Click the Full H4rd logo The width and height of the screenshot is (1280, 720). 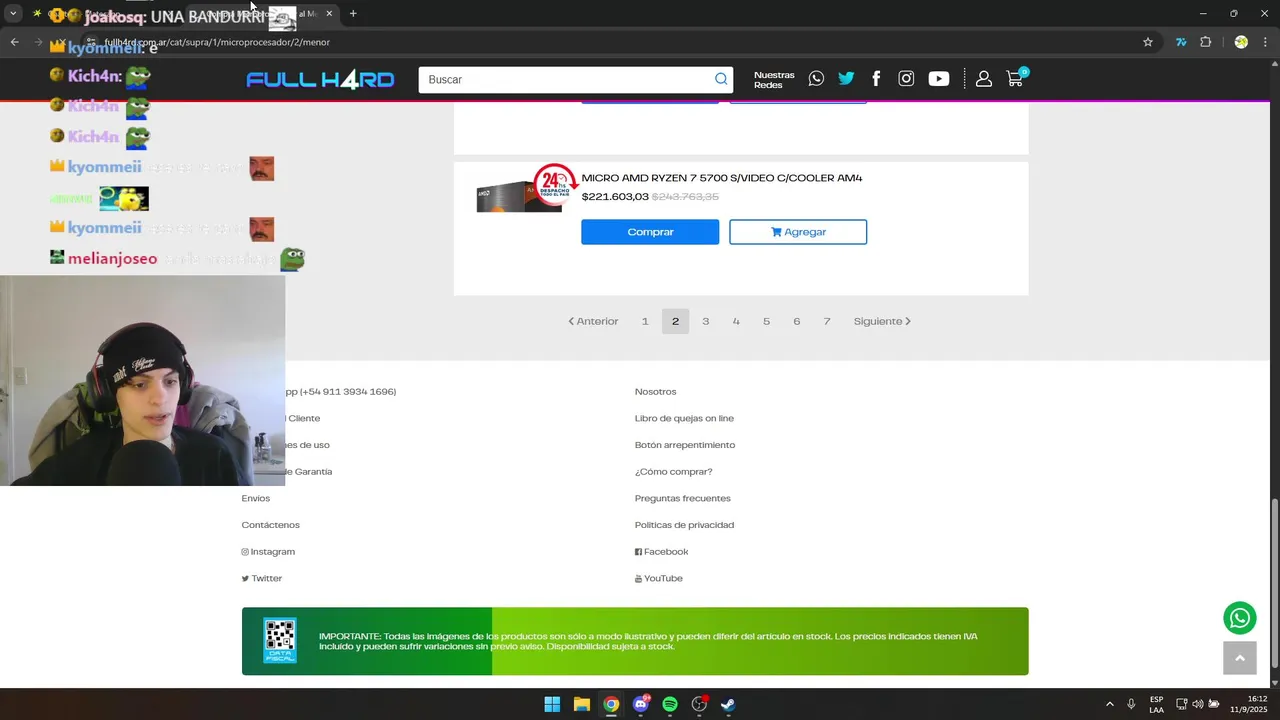(x=320, y=80)
